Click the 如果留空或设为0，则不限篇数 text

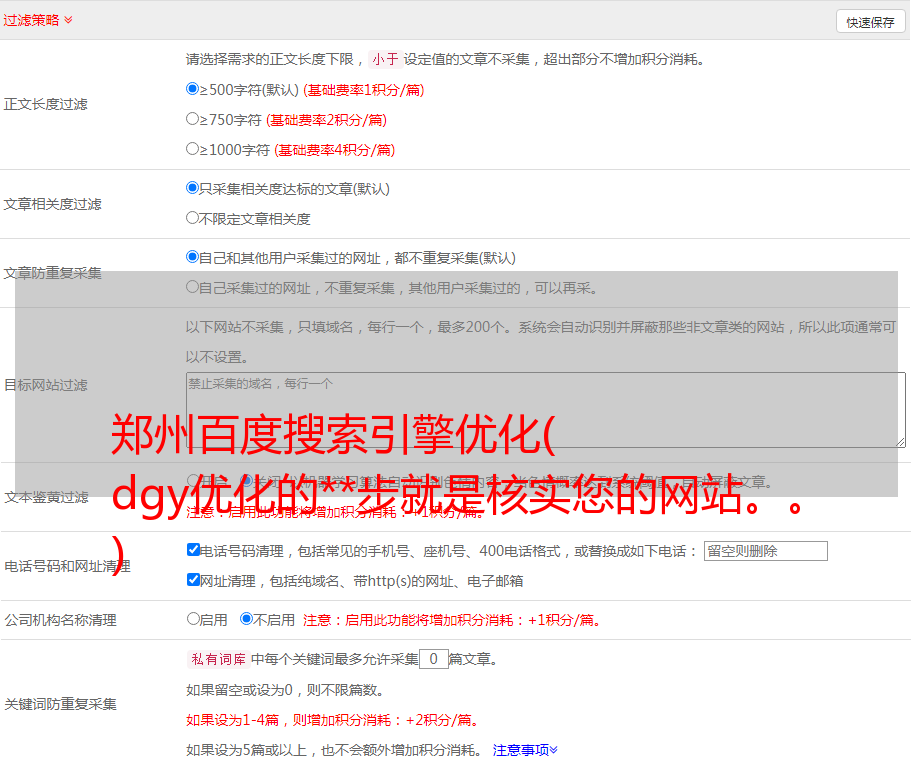point(285,691)
